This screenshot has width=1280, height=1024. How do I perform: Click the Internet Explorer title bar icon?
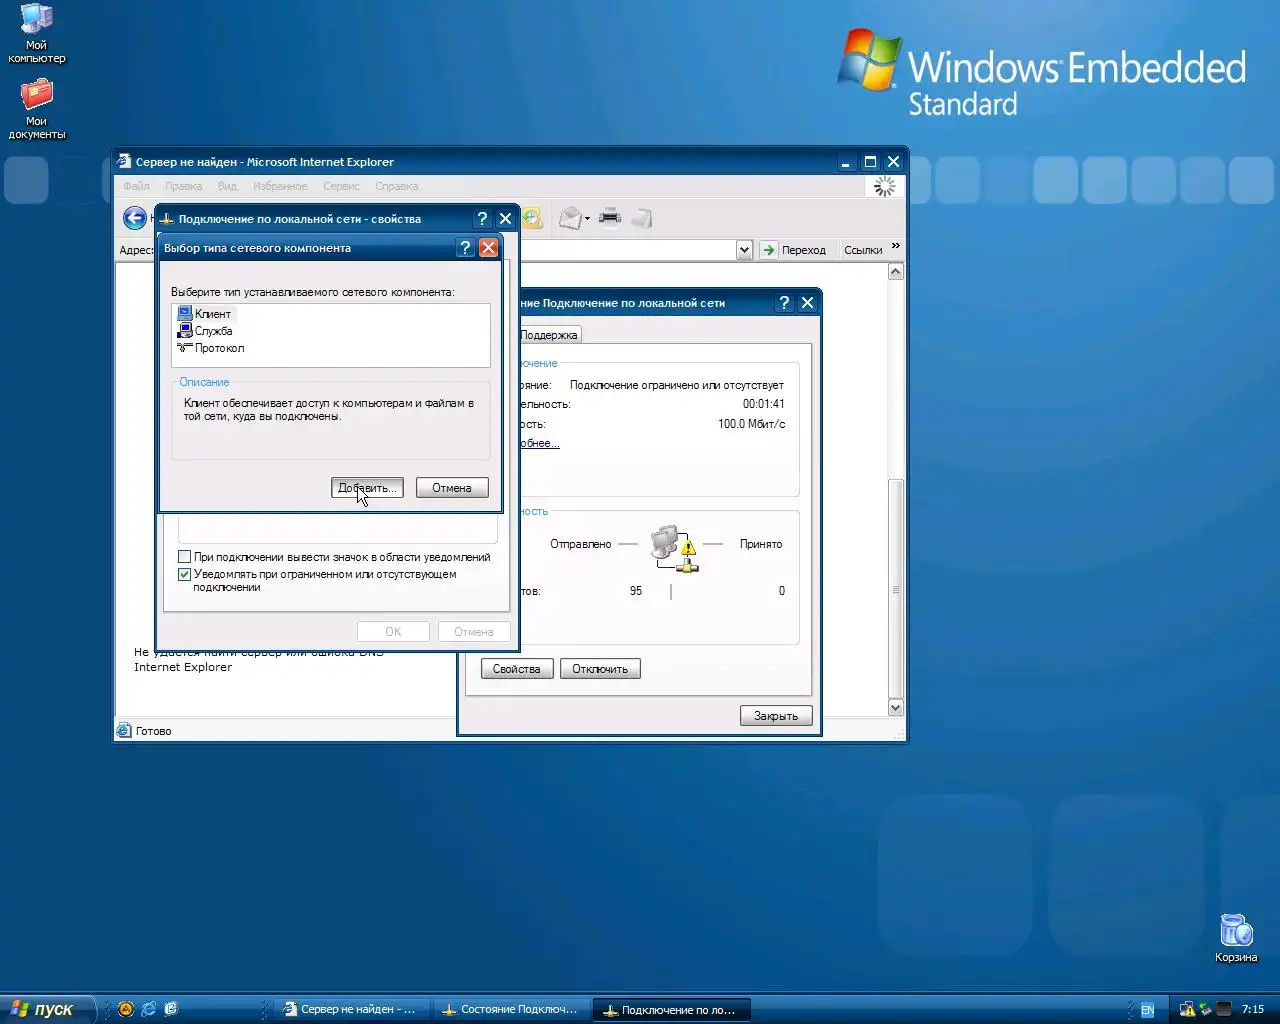pos(124,161)
